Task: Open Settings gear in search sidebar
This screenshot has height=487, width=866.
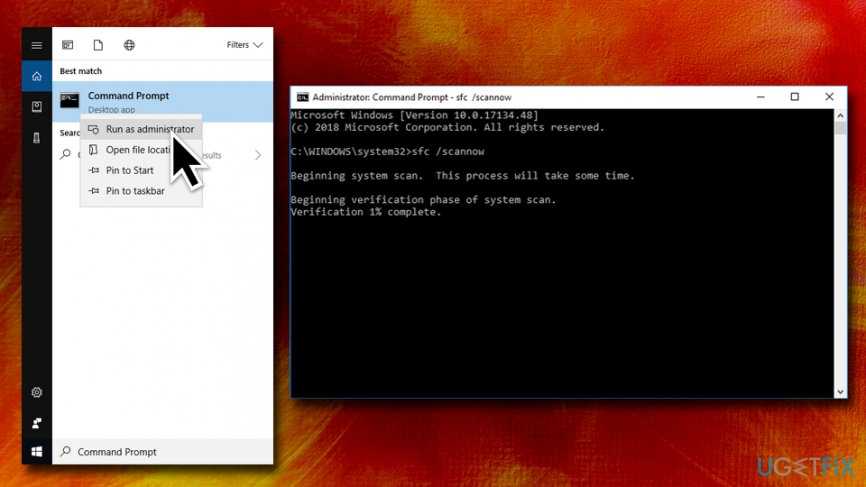Action: pos(36,392)
